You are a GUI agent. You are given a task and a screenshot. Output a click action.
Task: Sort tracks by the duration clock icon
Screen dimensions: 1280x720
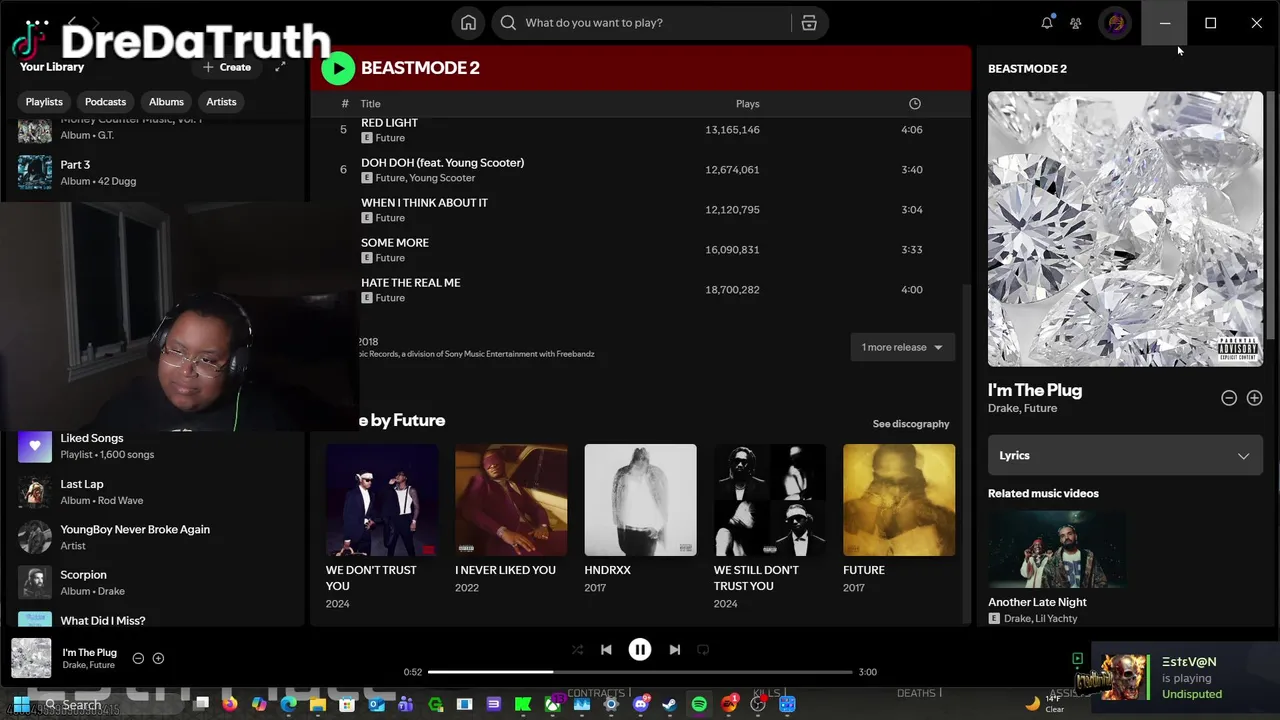pyautogui.click(x=914, y=104)
